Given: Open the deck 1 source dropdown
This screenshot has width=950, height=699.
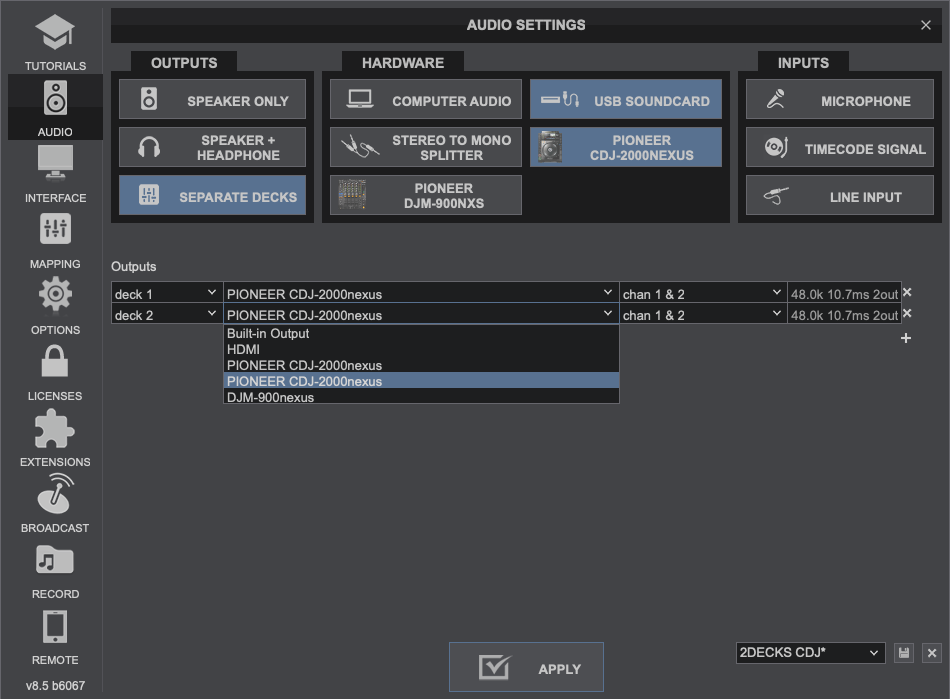Looking at the screenshot, I should pyautogui.click(x=167, y=293).
